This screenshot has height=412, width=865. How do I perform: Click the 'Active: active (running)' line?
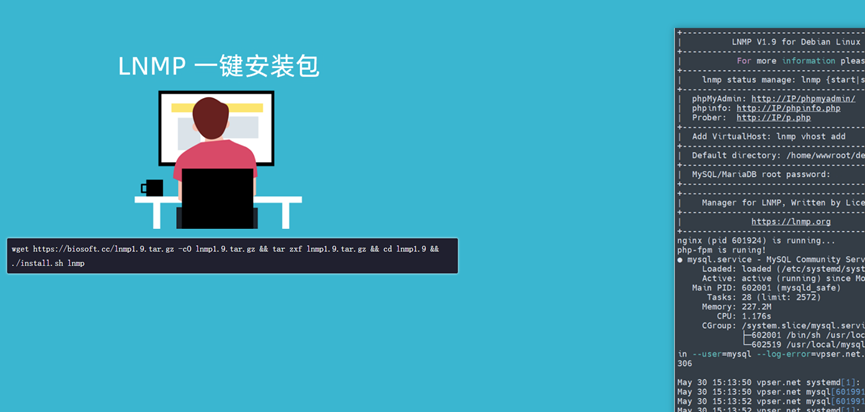tap(783, 279)
